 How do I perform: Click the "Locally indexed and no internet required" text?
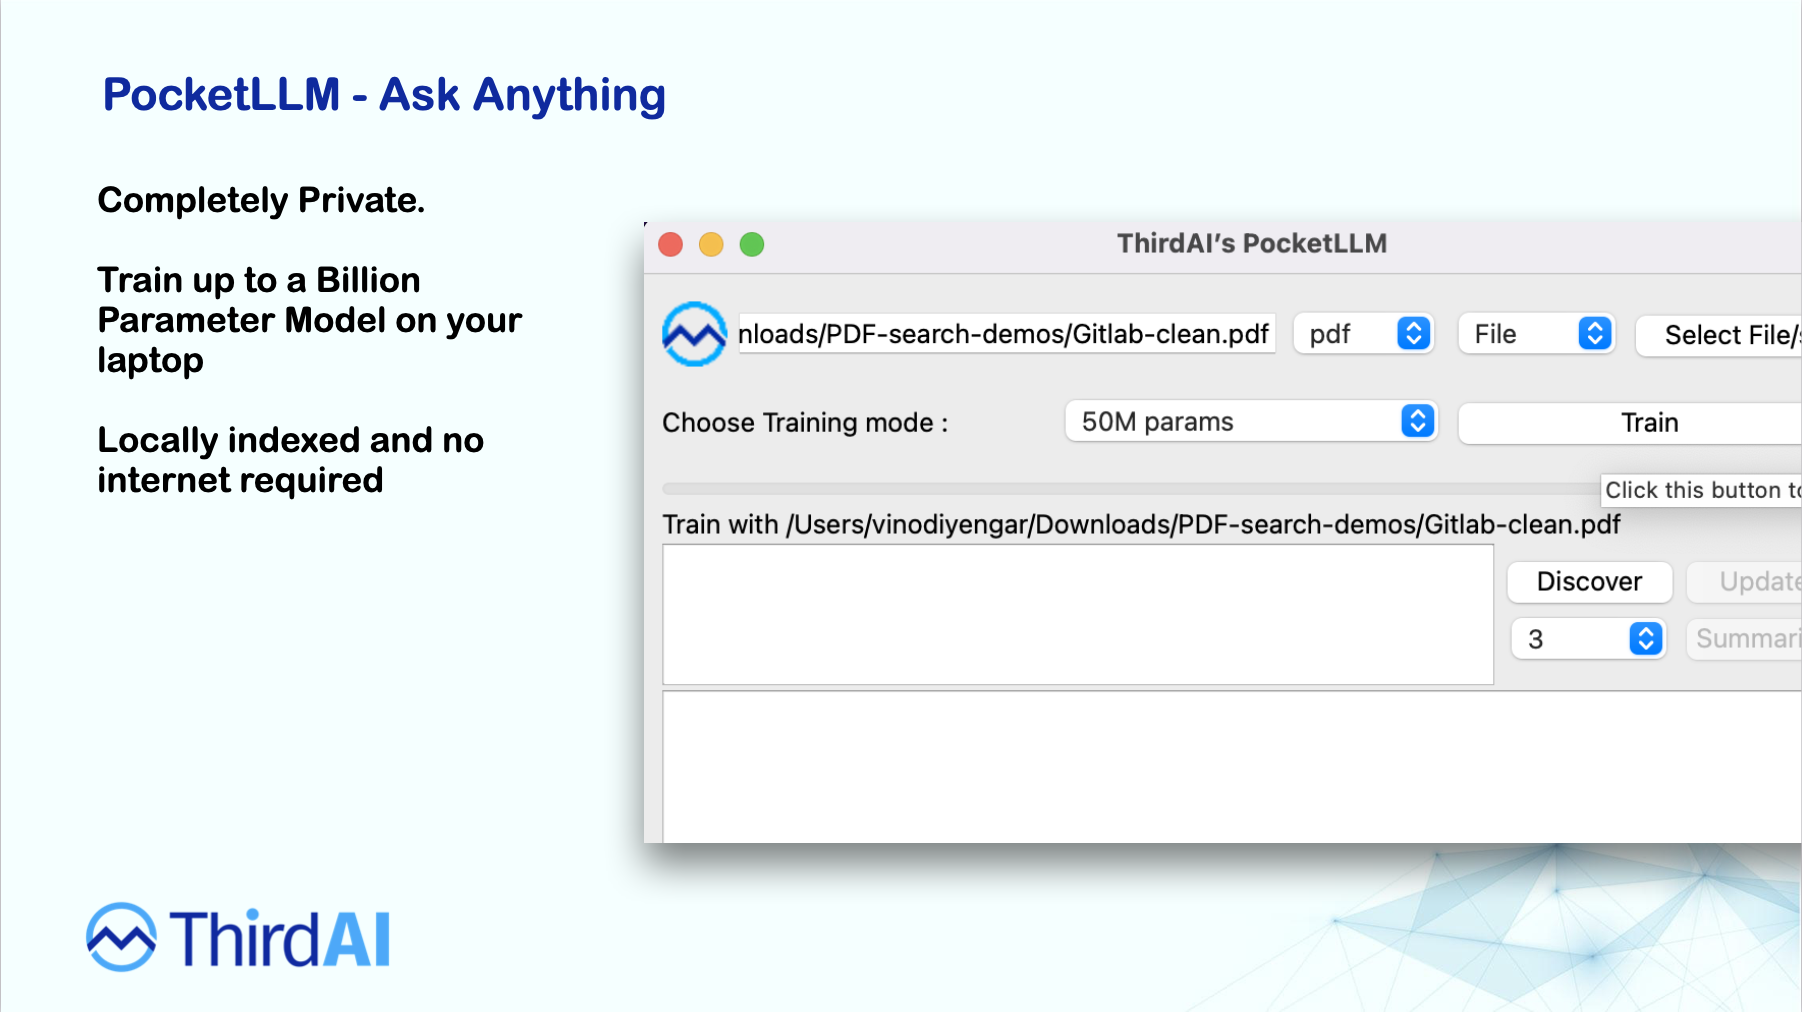(x=291, y=460)
